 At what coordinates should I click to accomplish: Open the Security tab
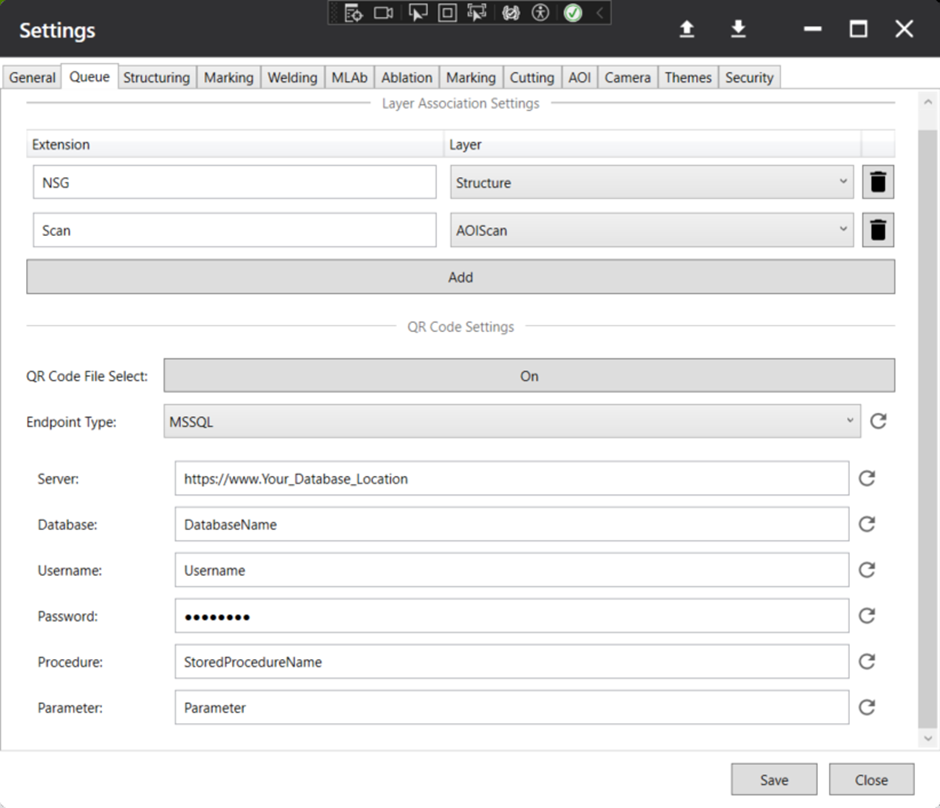(x=749, y=77)
